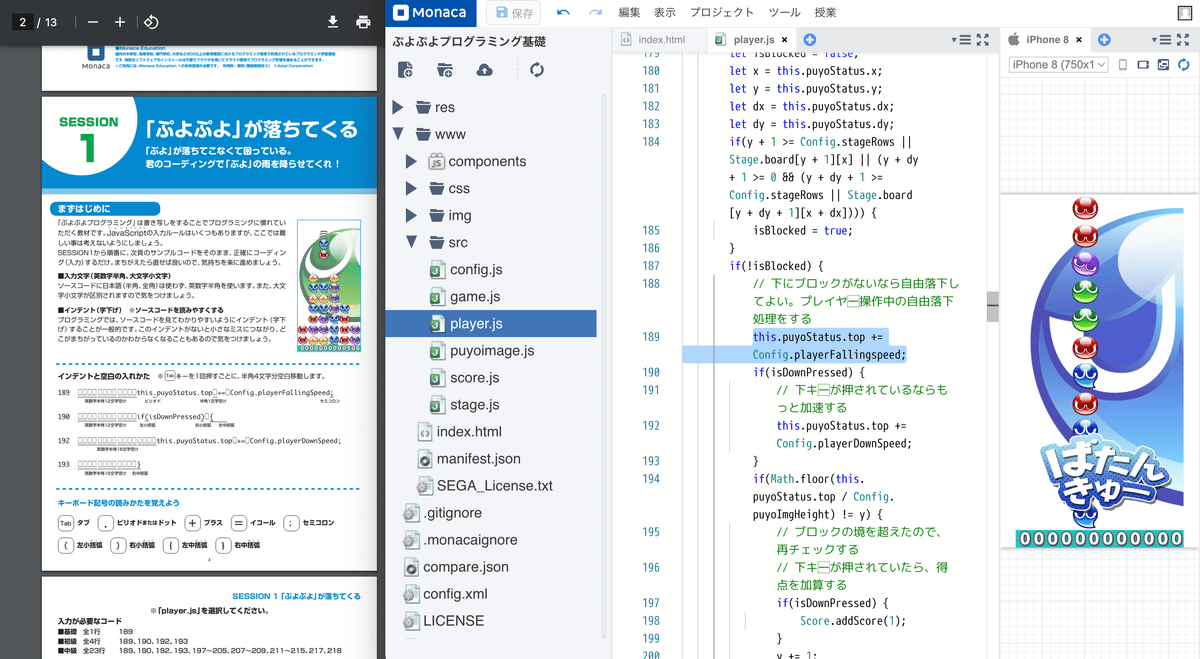
Task: Maximize the preview pane
Action: pyautogui.click(x=1181, y=40)
